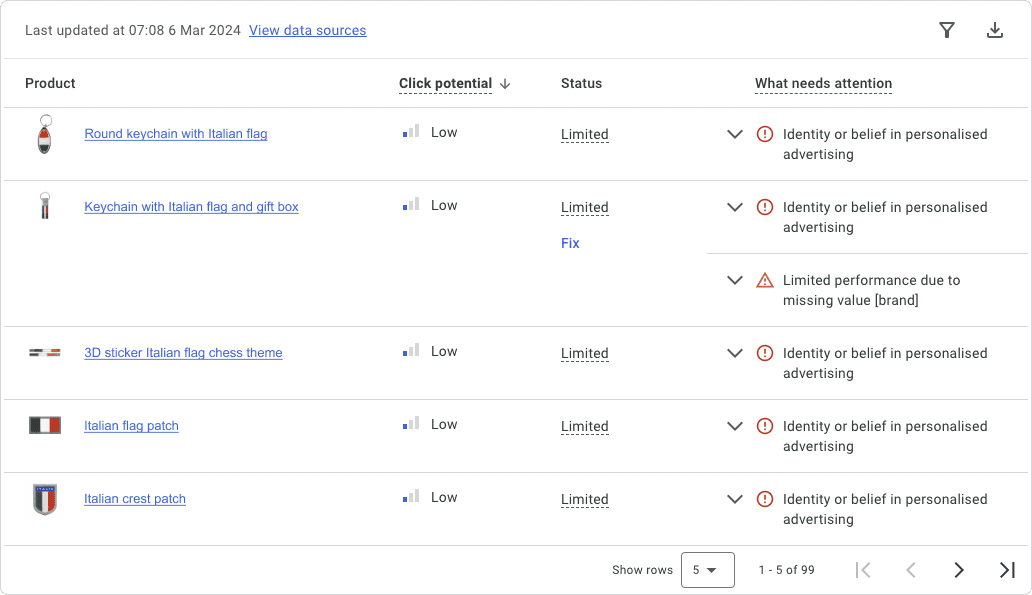Click the download table icon
This screenshot has width=1032, height=595.
coord(995,30)
